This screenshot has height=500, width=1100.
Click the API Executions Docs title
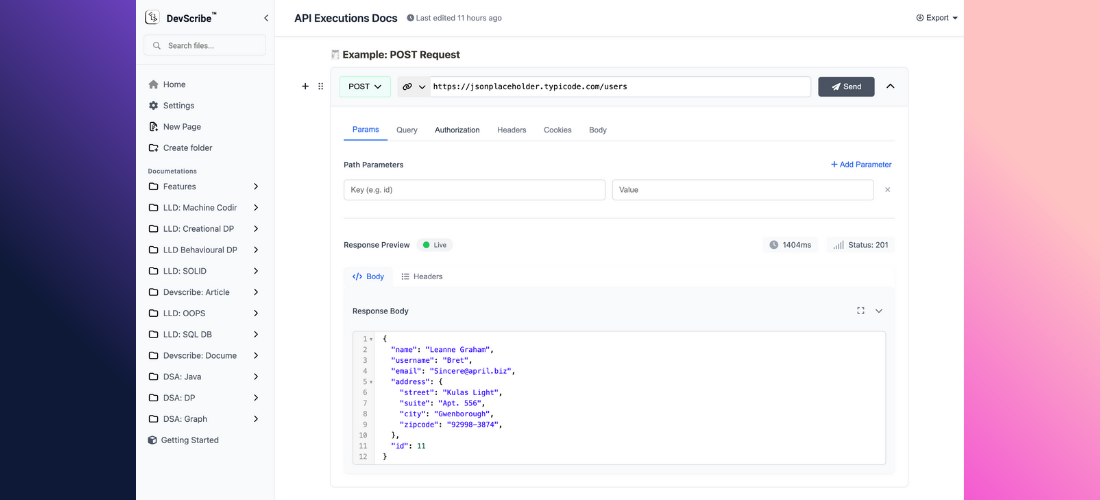coord(346,18)
